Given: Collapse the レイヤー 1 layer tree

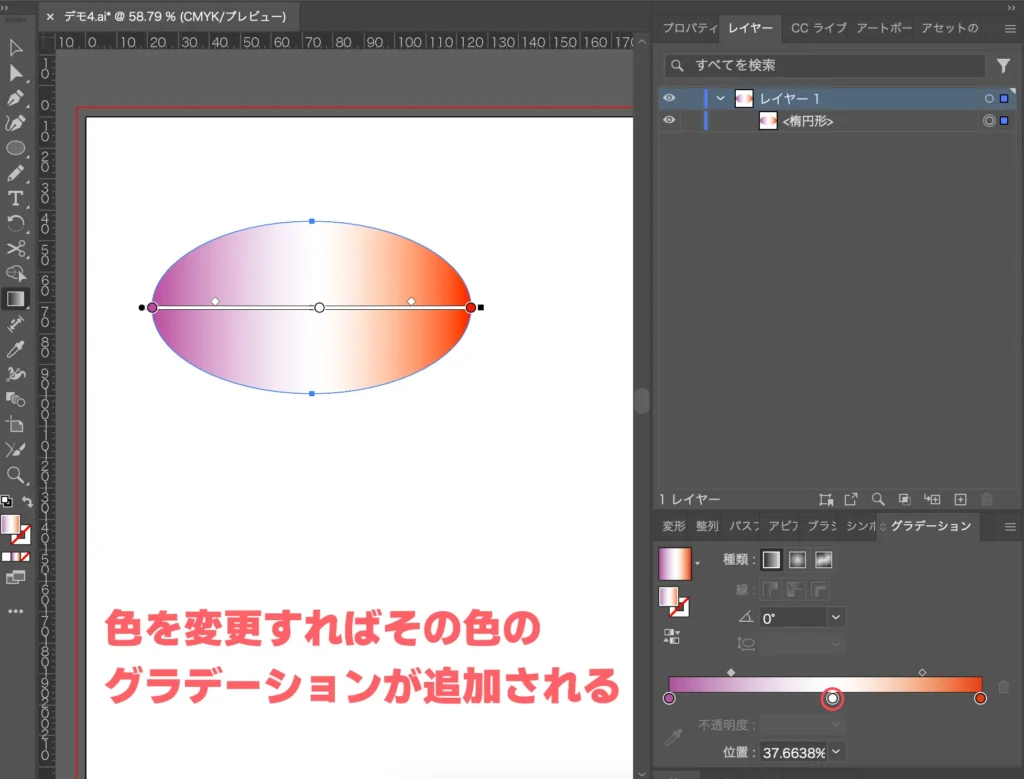Looking at the screenshot, I should click(719, 98).
